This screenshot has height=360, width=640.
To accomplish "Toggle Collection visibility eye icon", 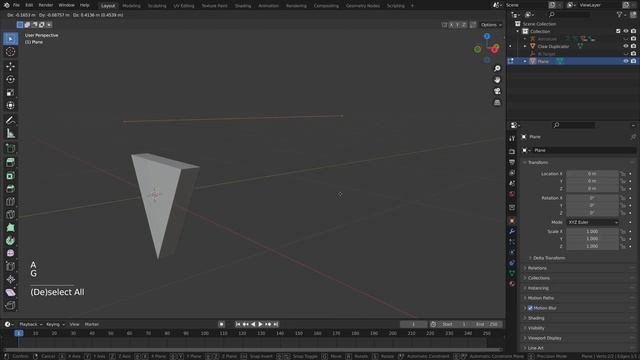I will pyautogui.click(x=626, y=31).
